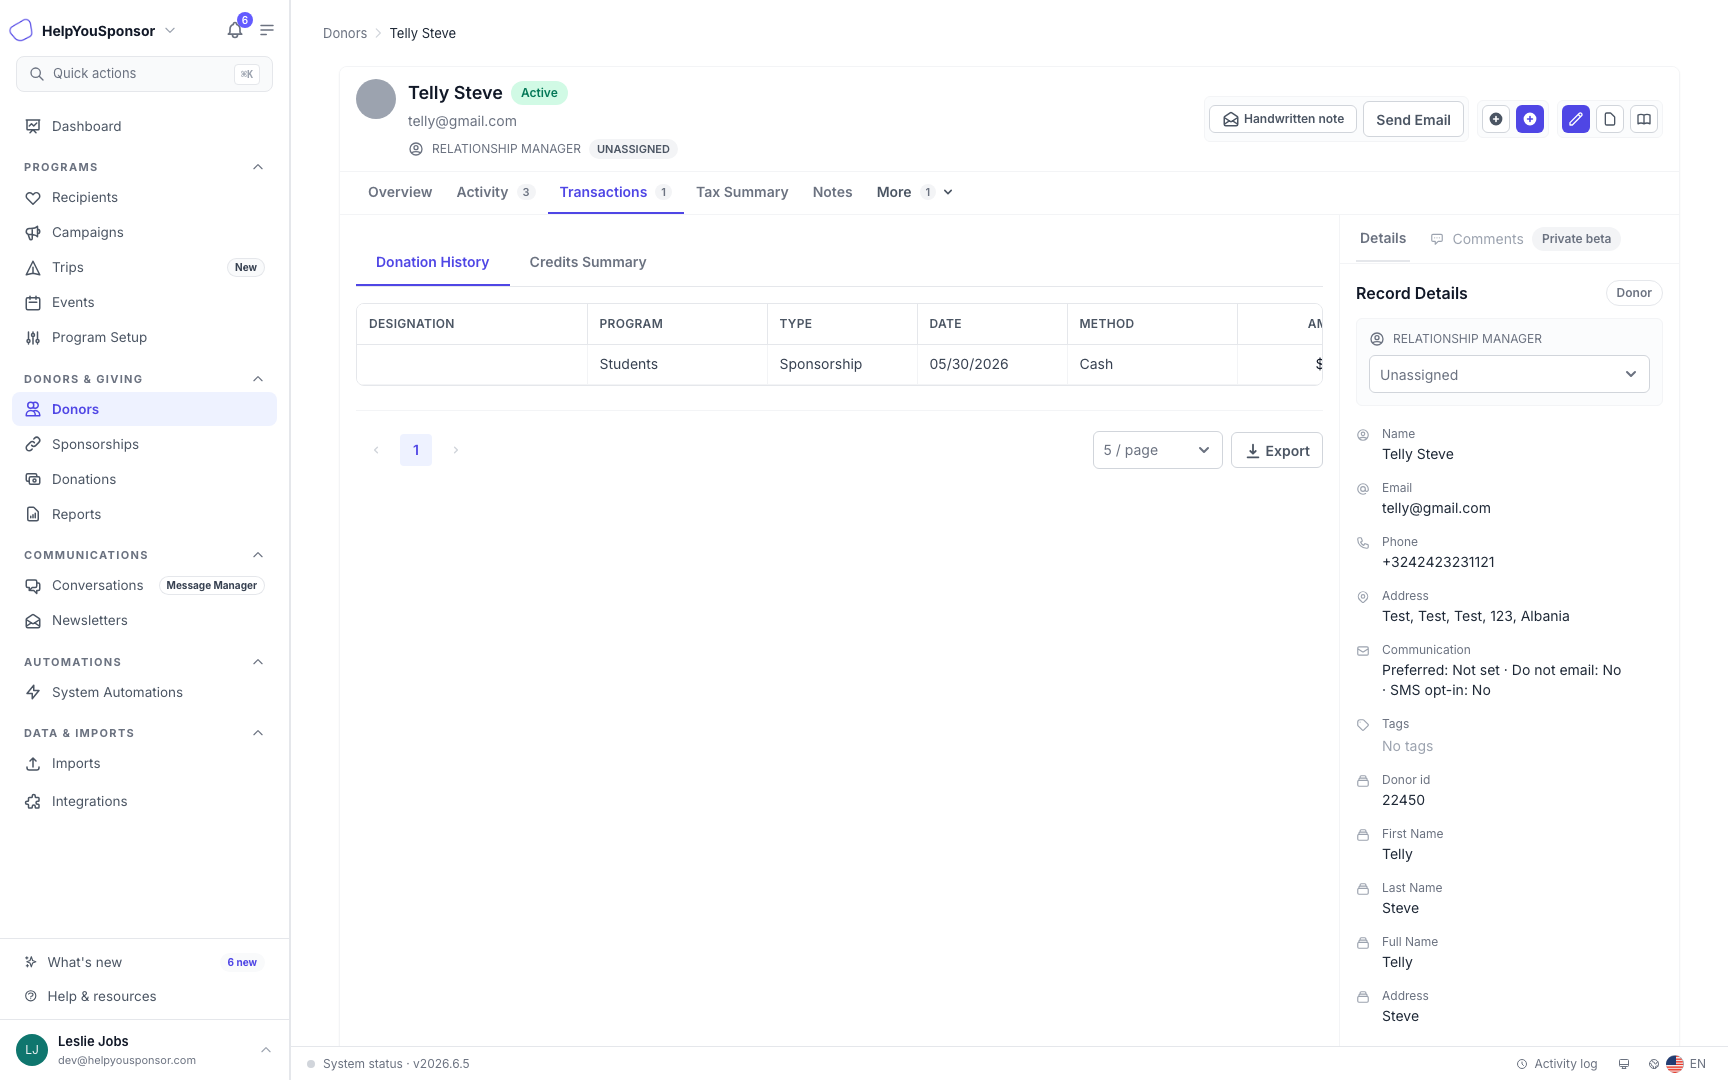This screenshot has height=1080, width=1728.
Task: Open Newsletters page
Action: (144, 620)
